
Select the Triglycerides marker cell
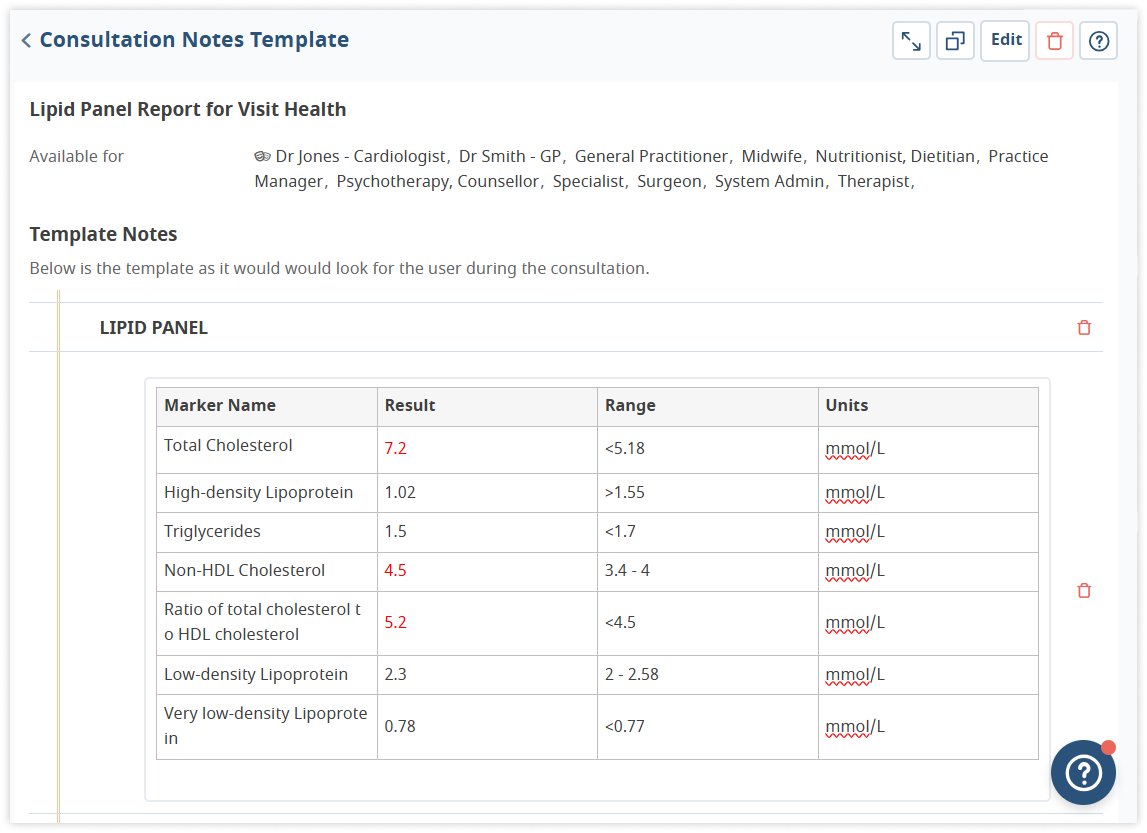point(267,532)
